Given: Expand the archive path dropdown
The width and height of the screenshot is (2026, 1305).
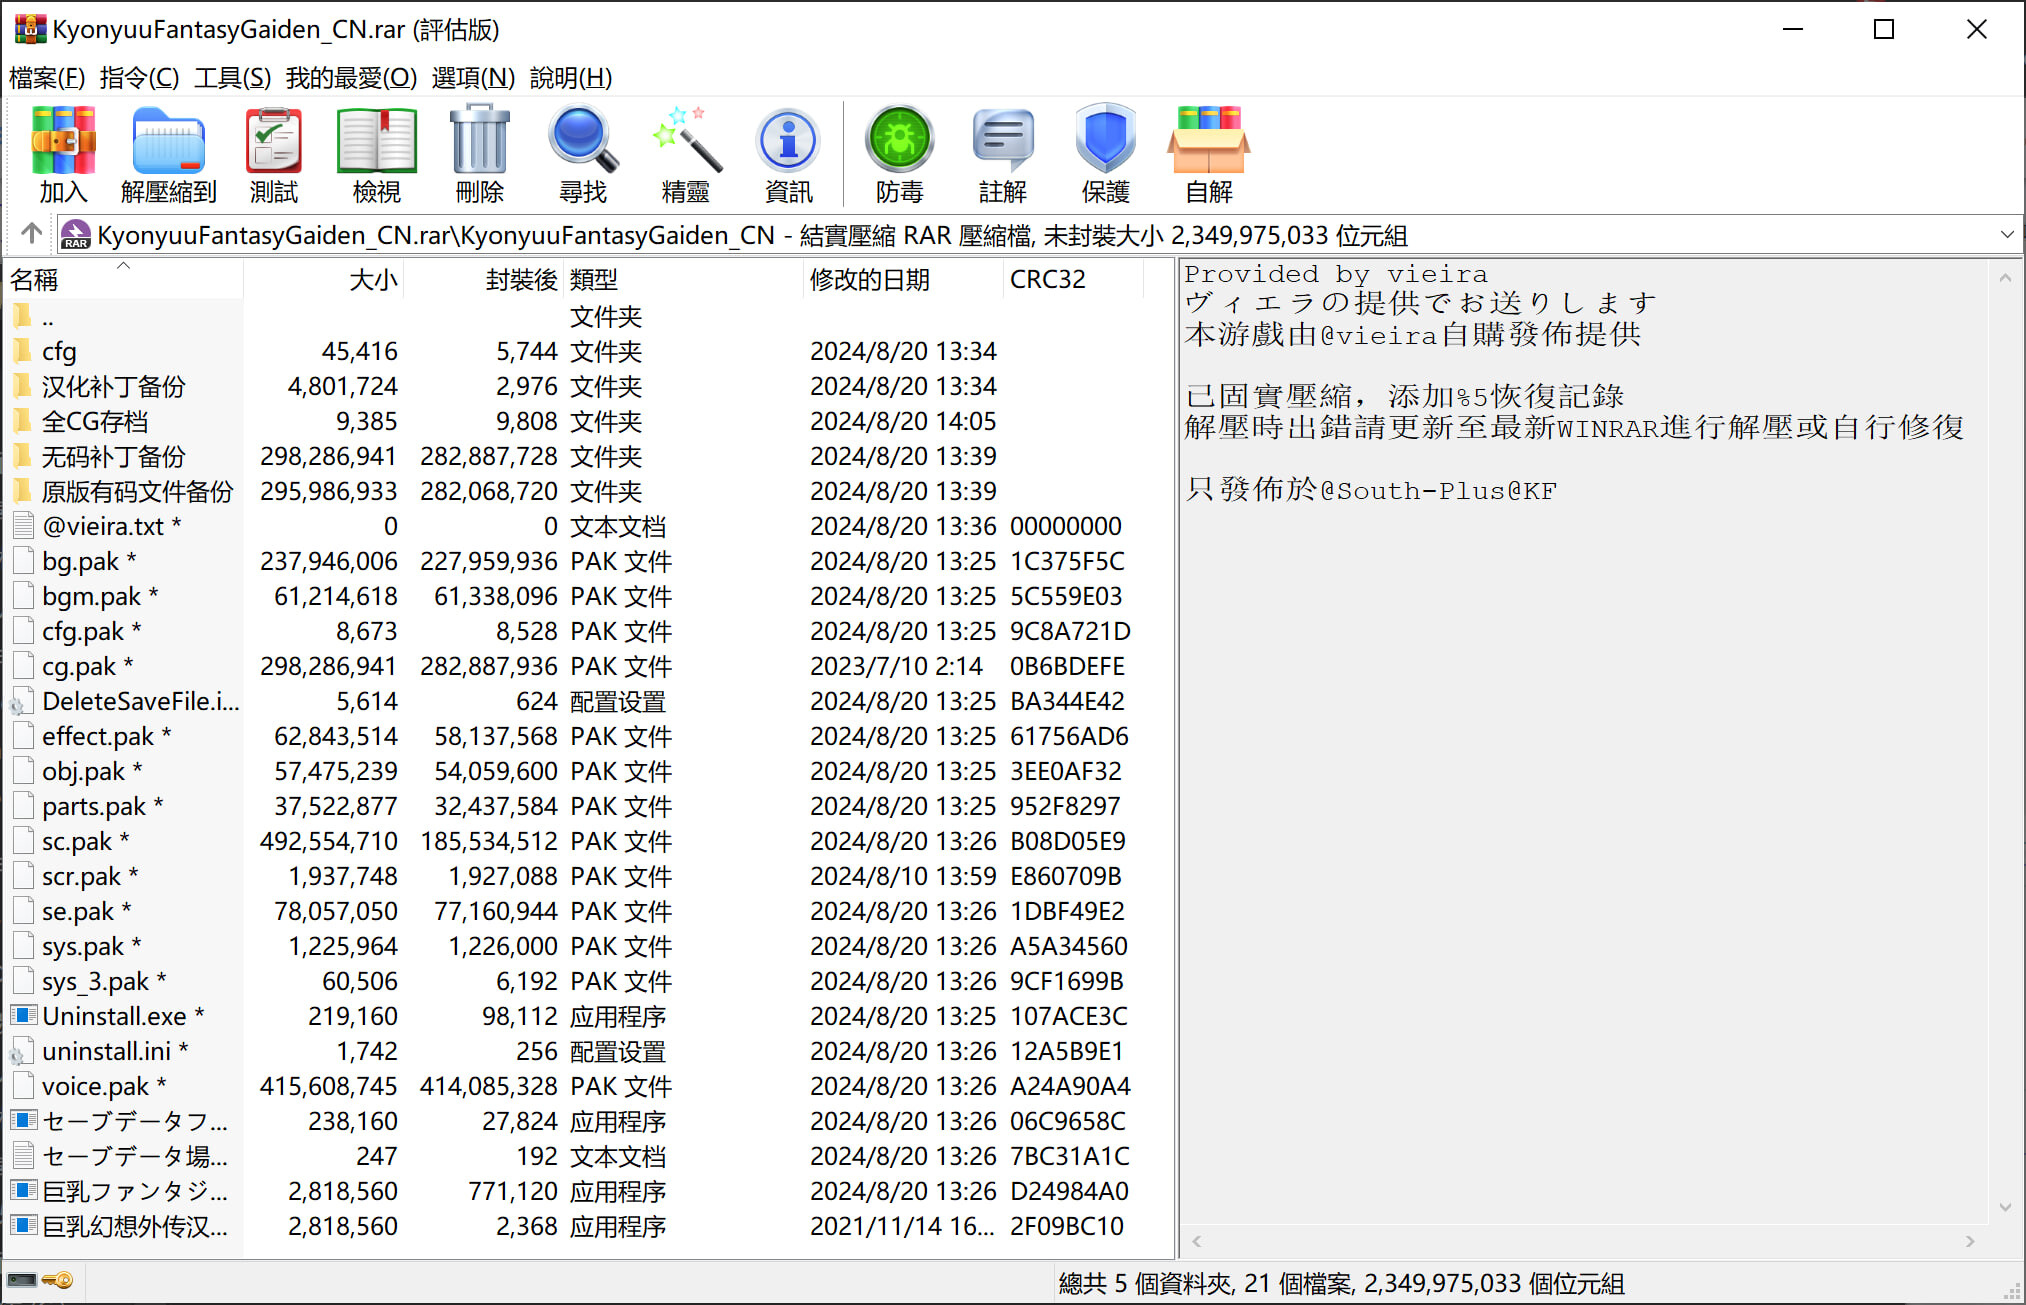Looking at the screenshot, I should point(2006,235).
